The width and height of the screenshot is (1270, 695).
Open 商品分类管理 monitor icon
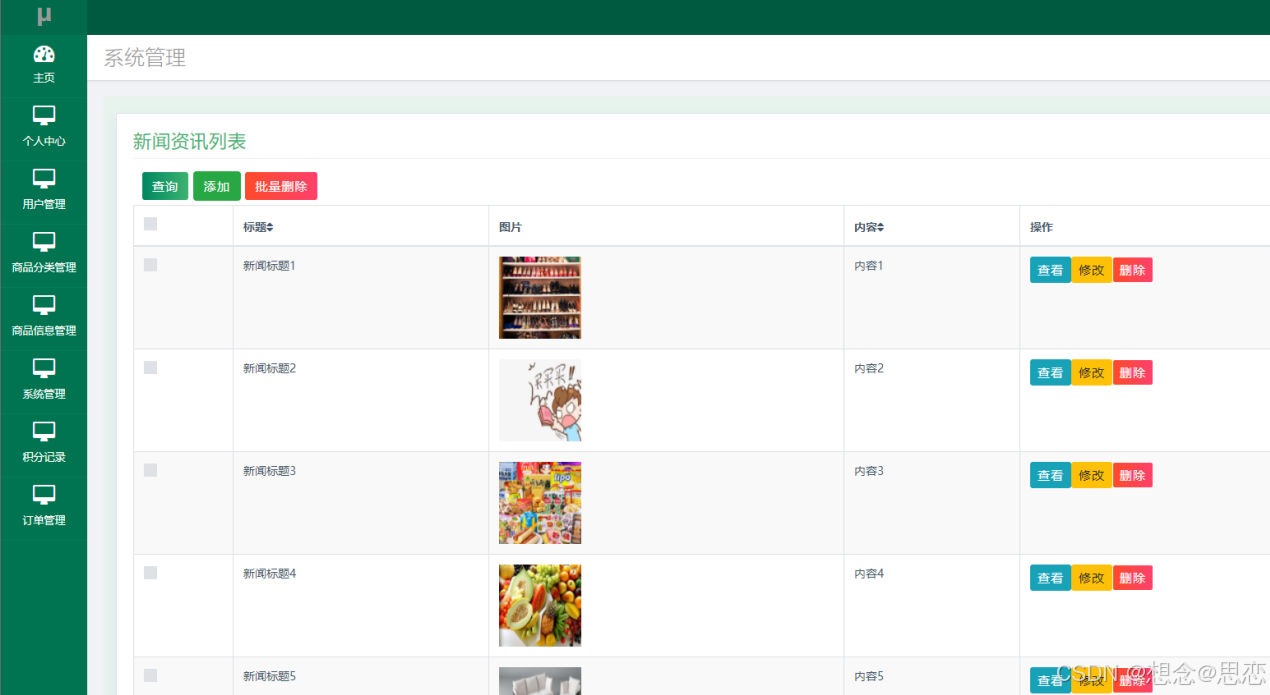[x=44, y=241]
